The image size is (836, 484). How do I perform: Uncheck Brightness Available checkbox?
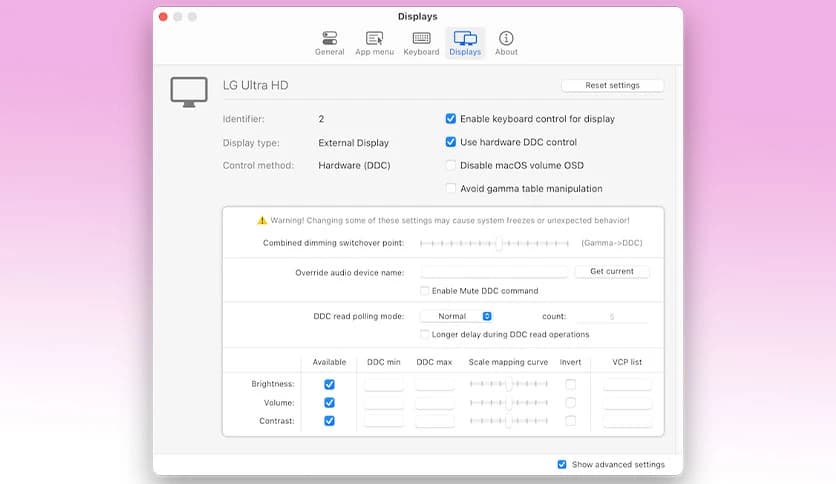[x=329, y=384]
